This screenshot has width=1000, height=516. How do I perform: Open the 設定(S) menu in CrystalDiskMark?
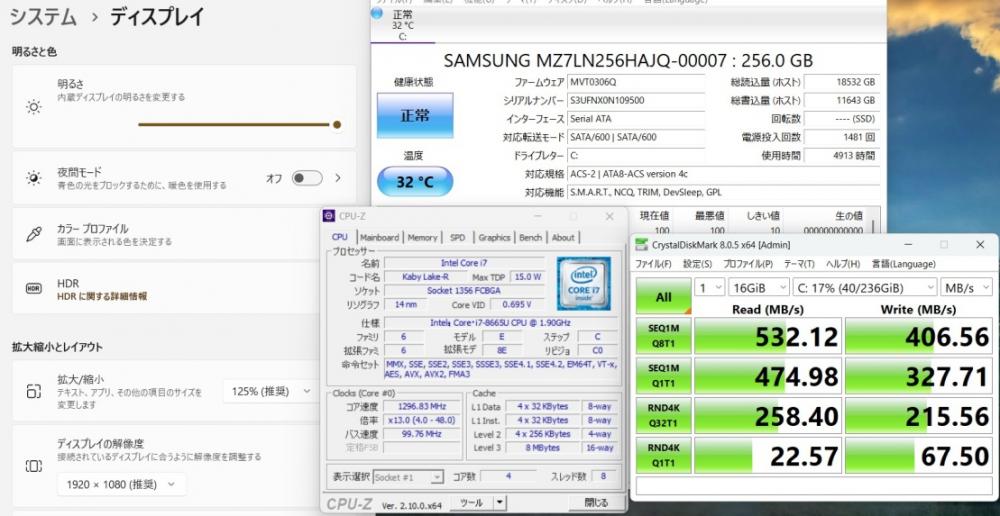[697, 264]
